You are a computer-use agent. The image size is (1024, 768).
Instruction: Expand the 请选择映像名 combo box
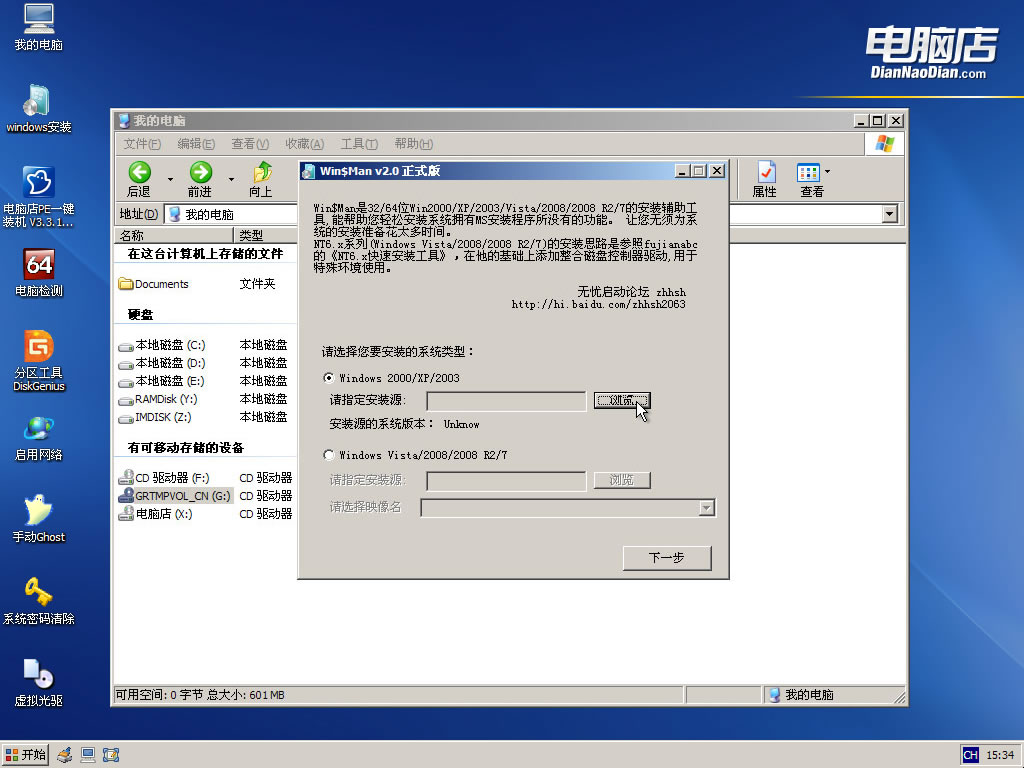[707, 507]
